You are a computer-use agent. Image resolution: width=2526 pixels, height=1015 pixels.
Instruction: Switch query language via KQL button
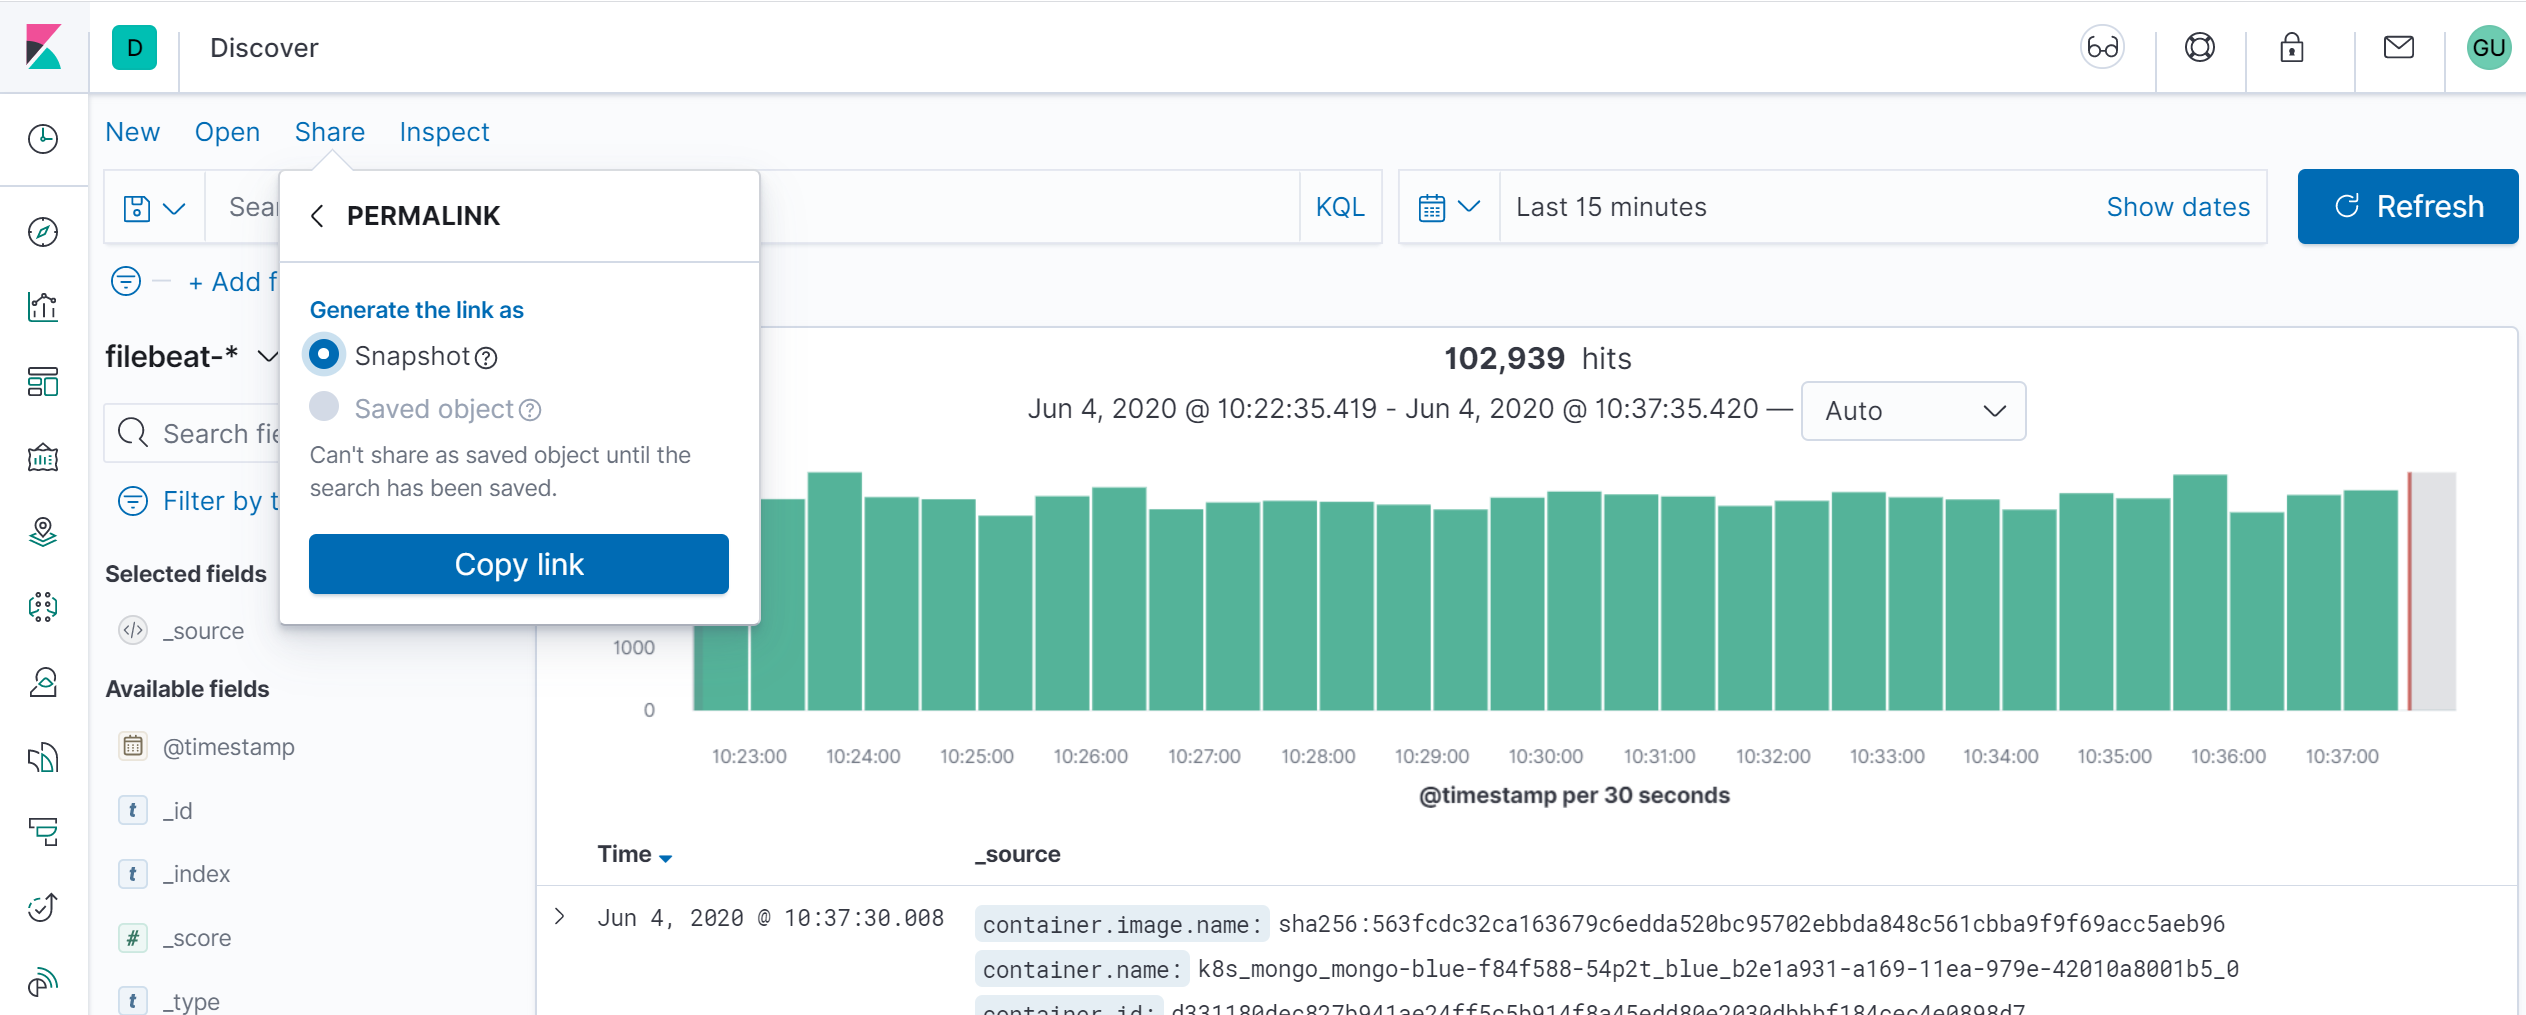[x=1340, y=207]
